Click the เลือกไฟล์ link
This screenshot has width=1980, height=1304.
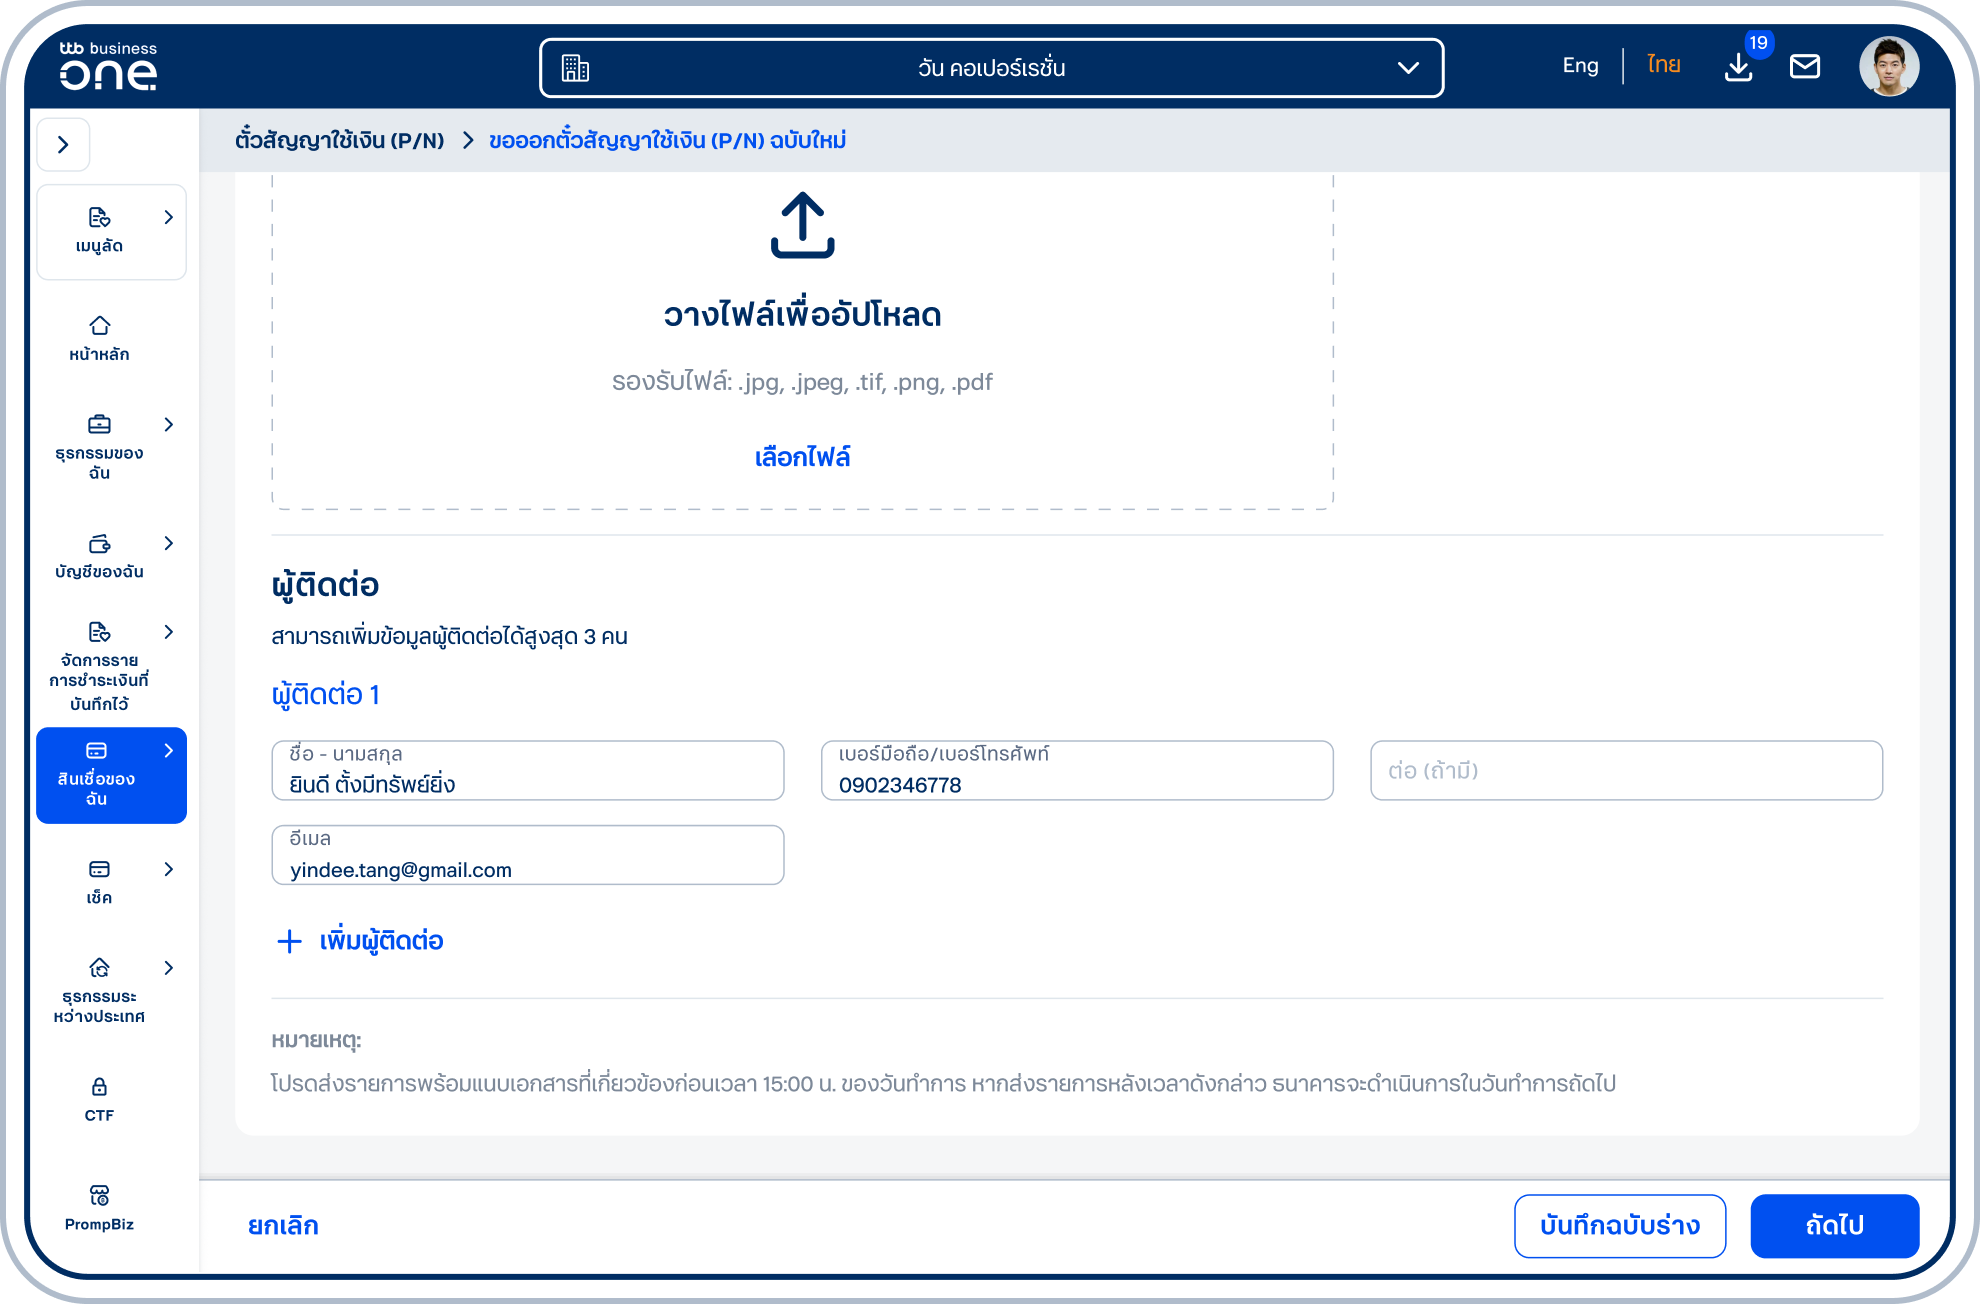tap(802, 457)
